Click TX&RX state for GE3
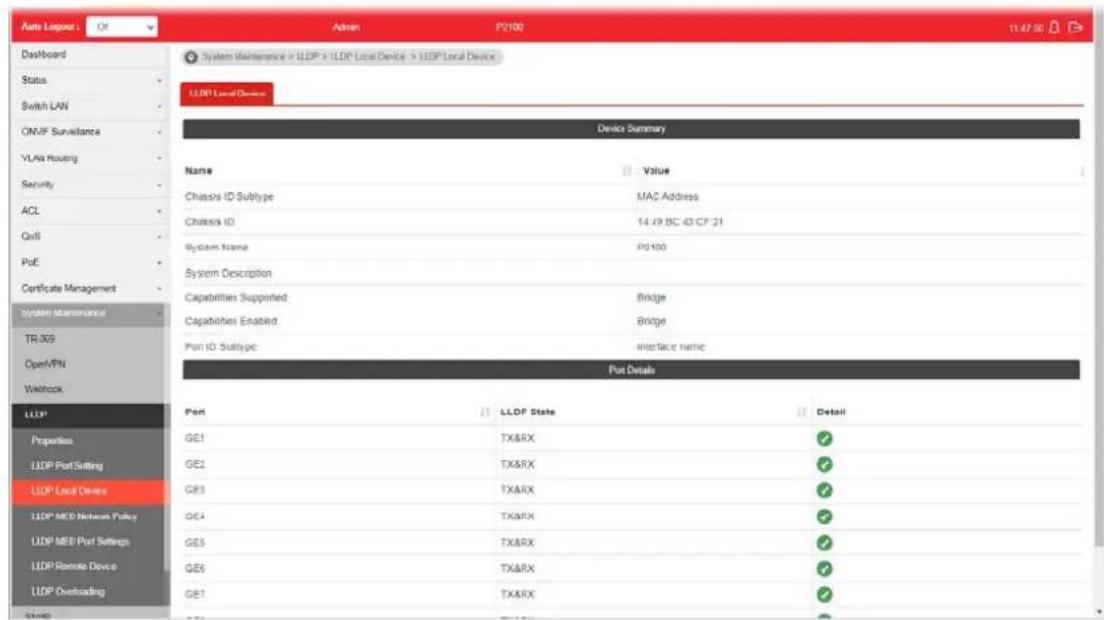 point(518,490)
